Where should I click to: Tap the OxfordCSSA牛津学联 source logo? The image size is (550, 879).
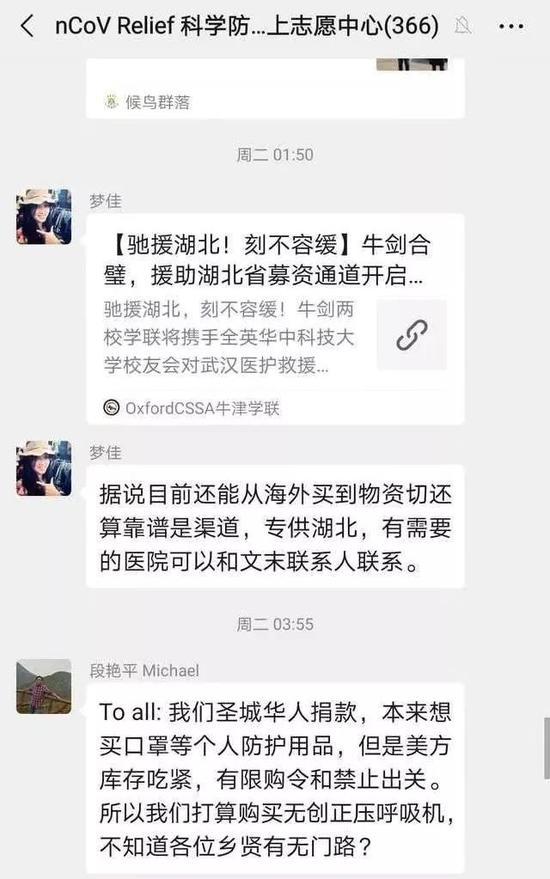(112, 408)
